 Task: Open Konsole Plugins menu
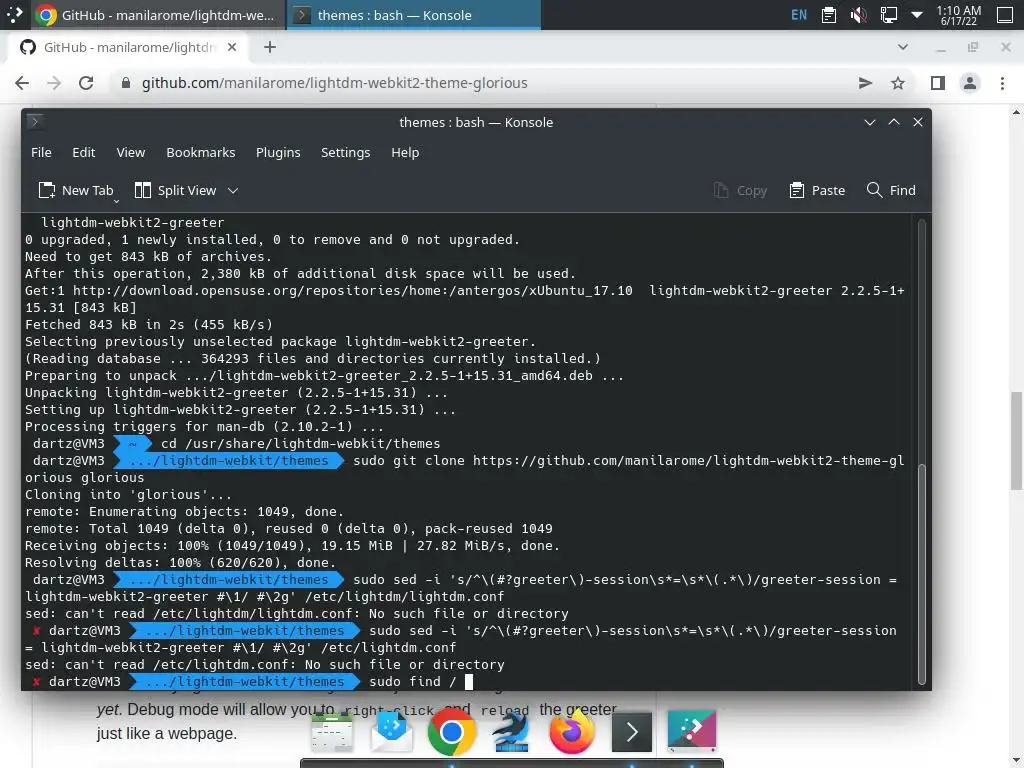(x=278, y=152)
